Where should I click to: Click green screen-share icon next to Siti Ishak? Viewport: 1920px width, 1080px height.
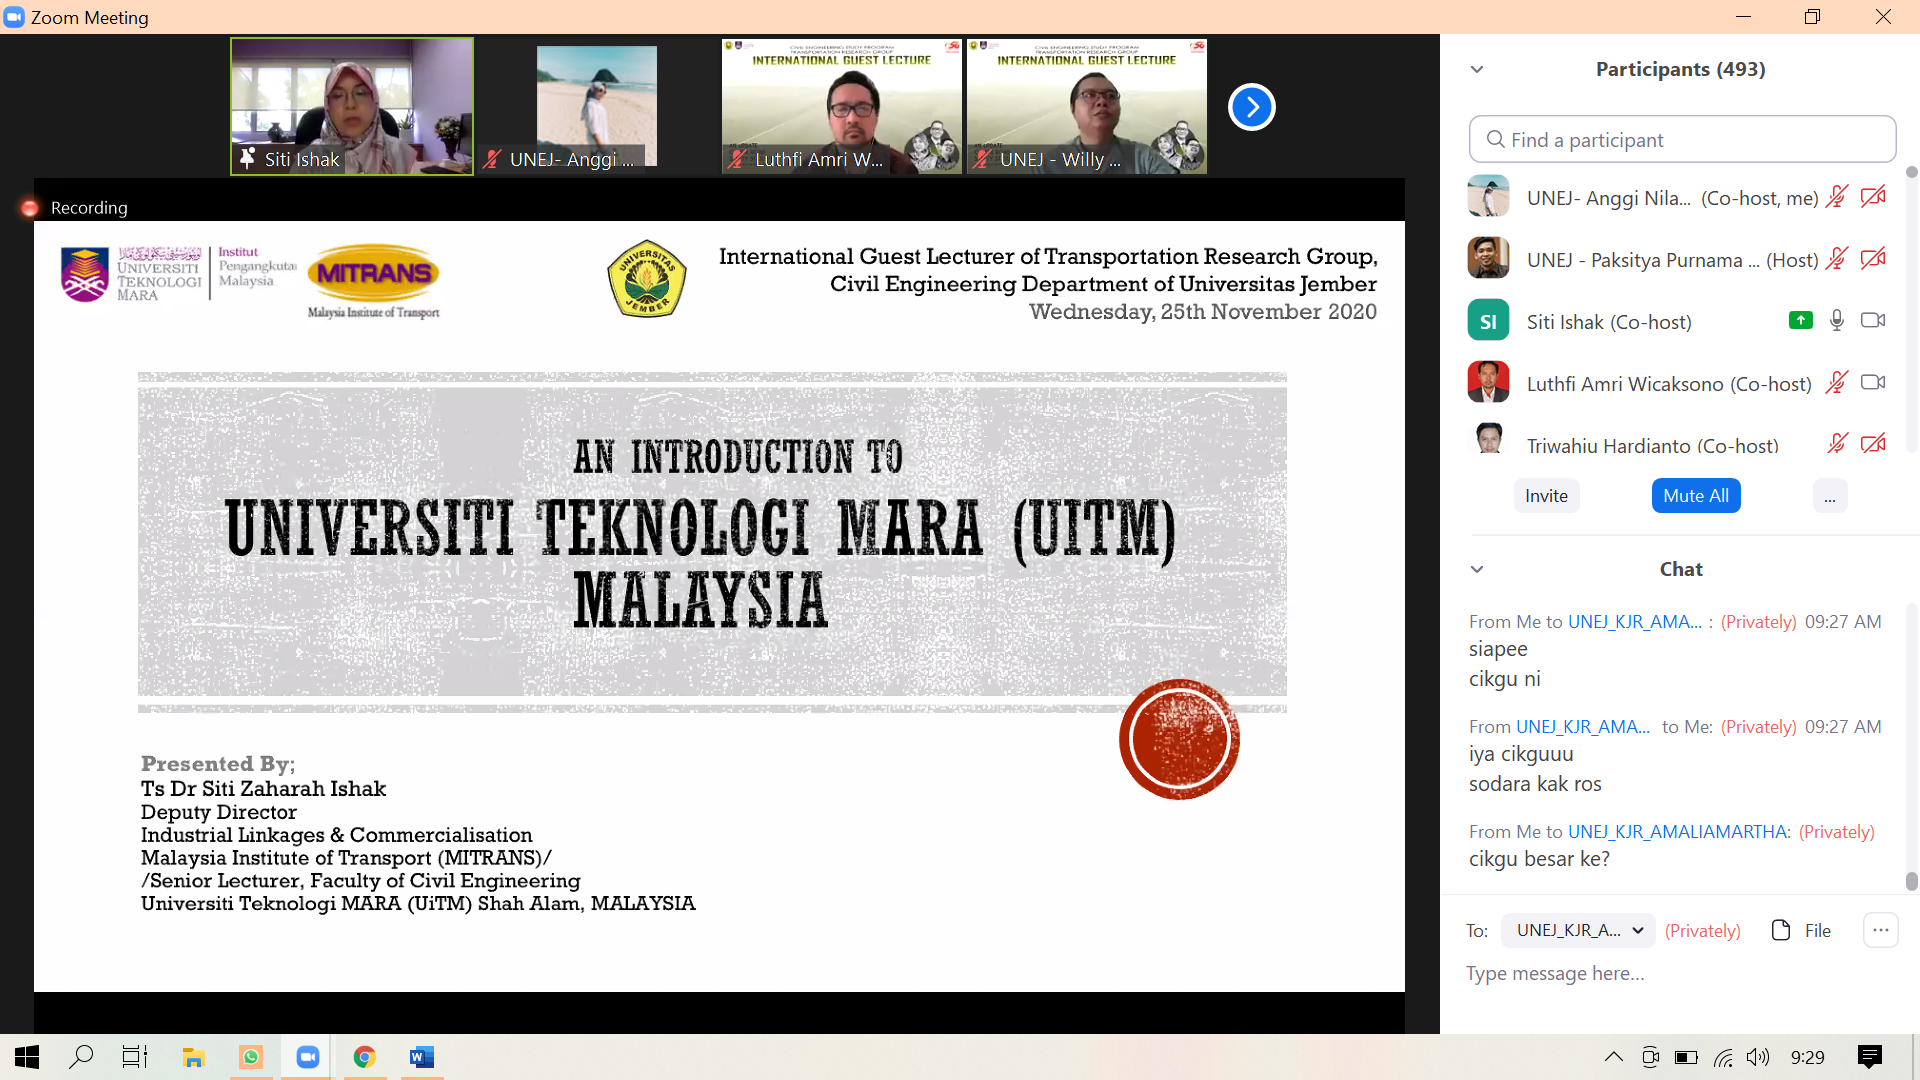click(1801, 320)
